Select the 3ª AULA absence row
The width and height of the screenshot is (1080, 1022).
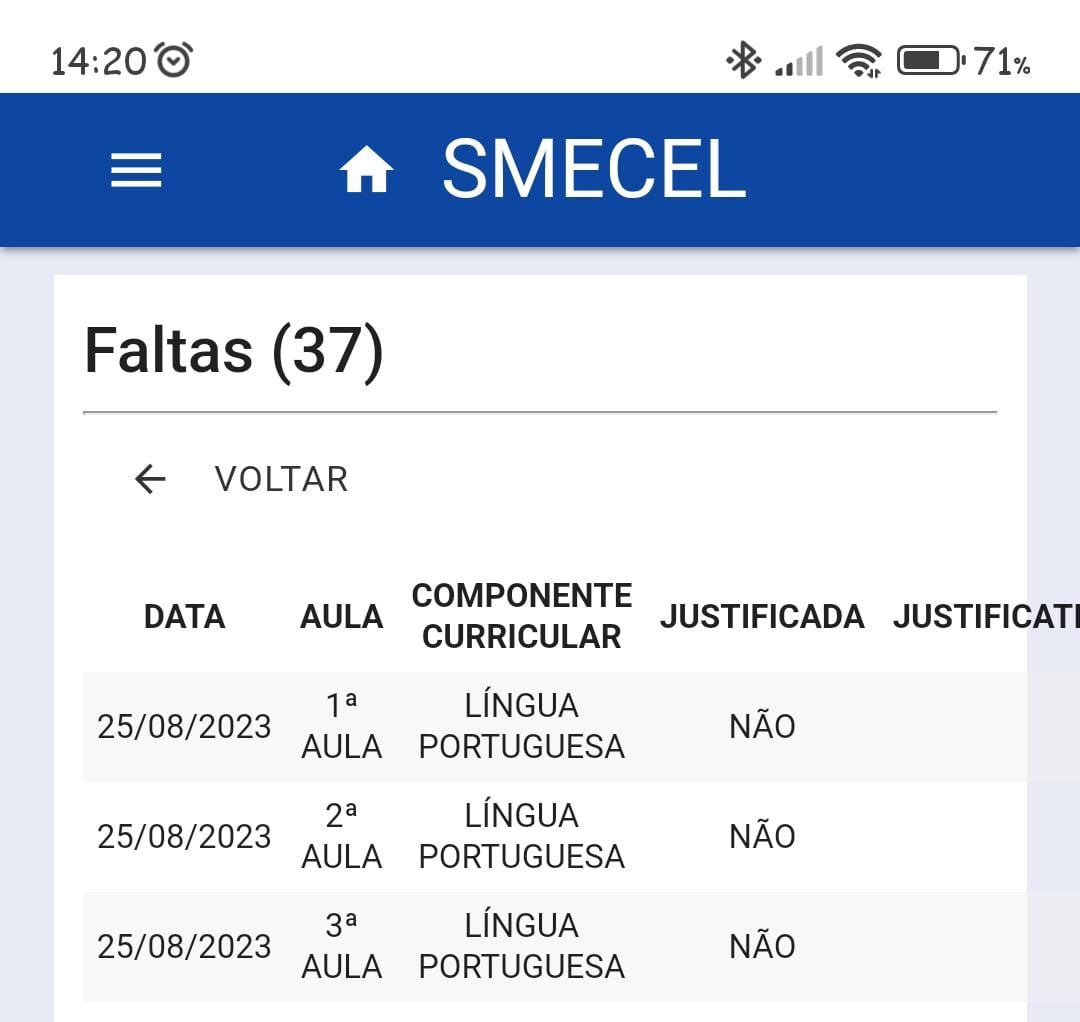pyautogui.click(x=554, y=947)
